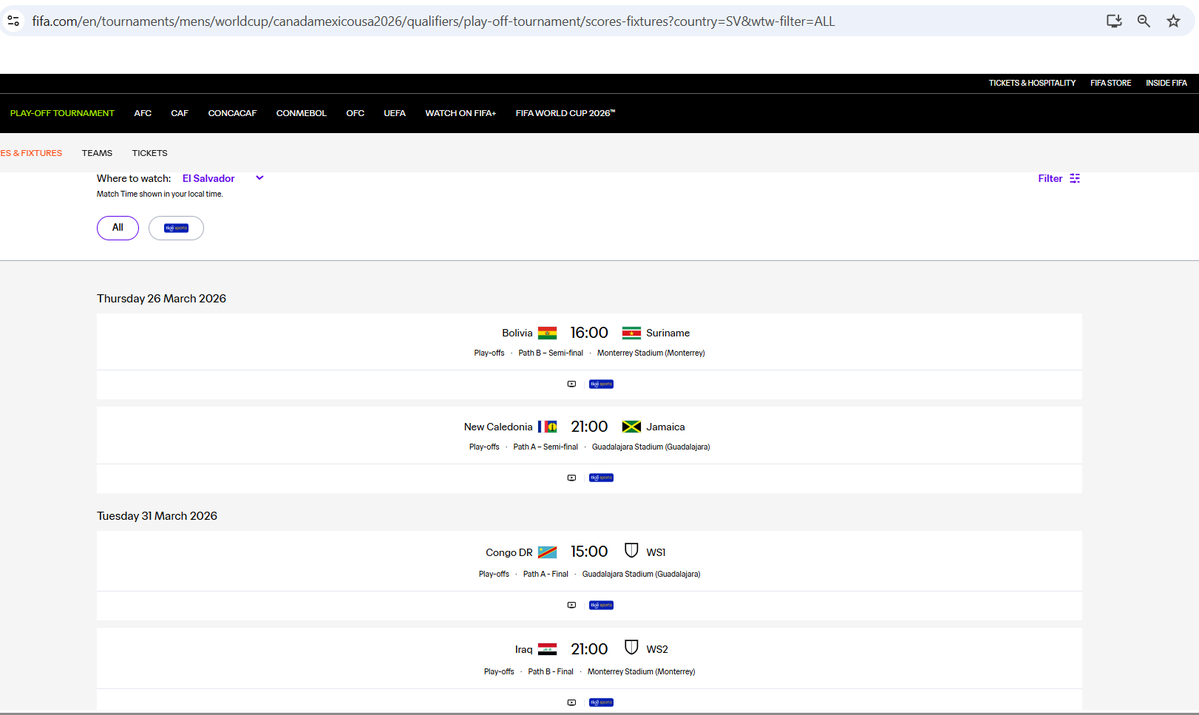
Task: Click the Filter sliders icon
Action: [x=1074, y=178]
